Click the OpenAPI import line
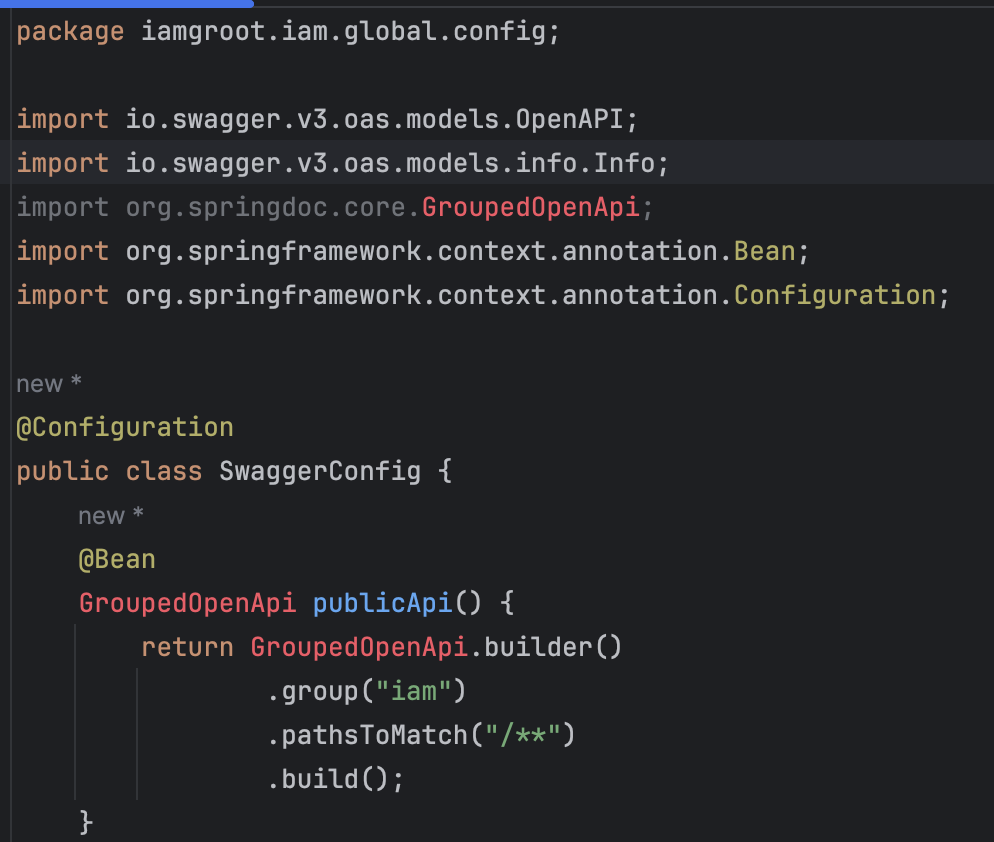Image resolution: width=994 pixels, height=842 pixels. click(x=327, y=119)
